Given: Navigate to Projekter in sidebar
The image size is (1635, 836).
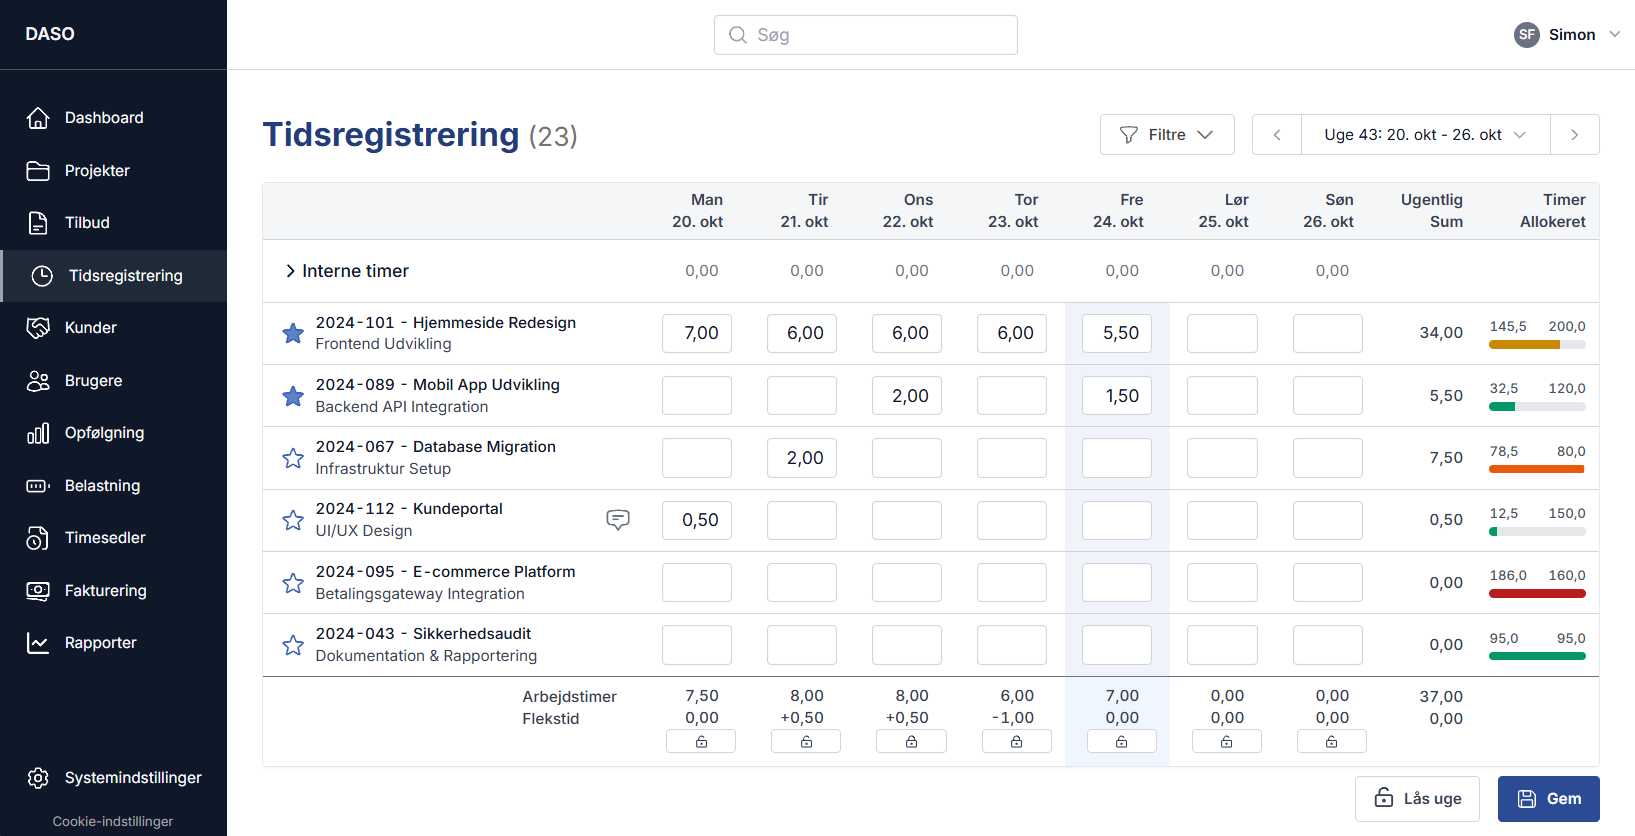Looking at the screenshot, I should tap(97, 171).
